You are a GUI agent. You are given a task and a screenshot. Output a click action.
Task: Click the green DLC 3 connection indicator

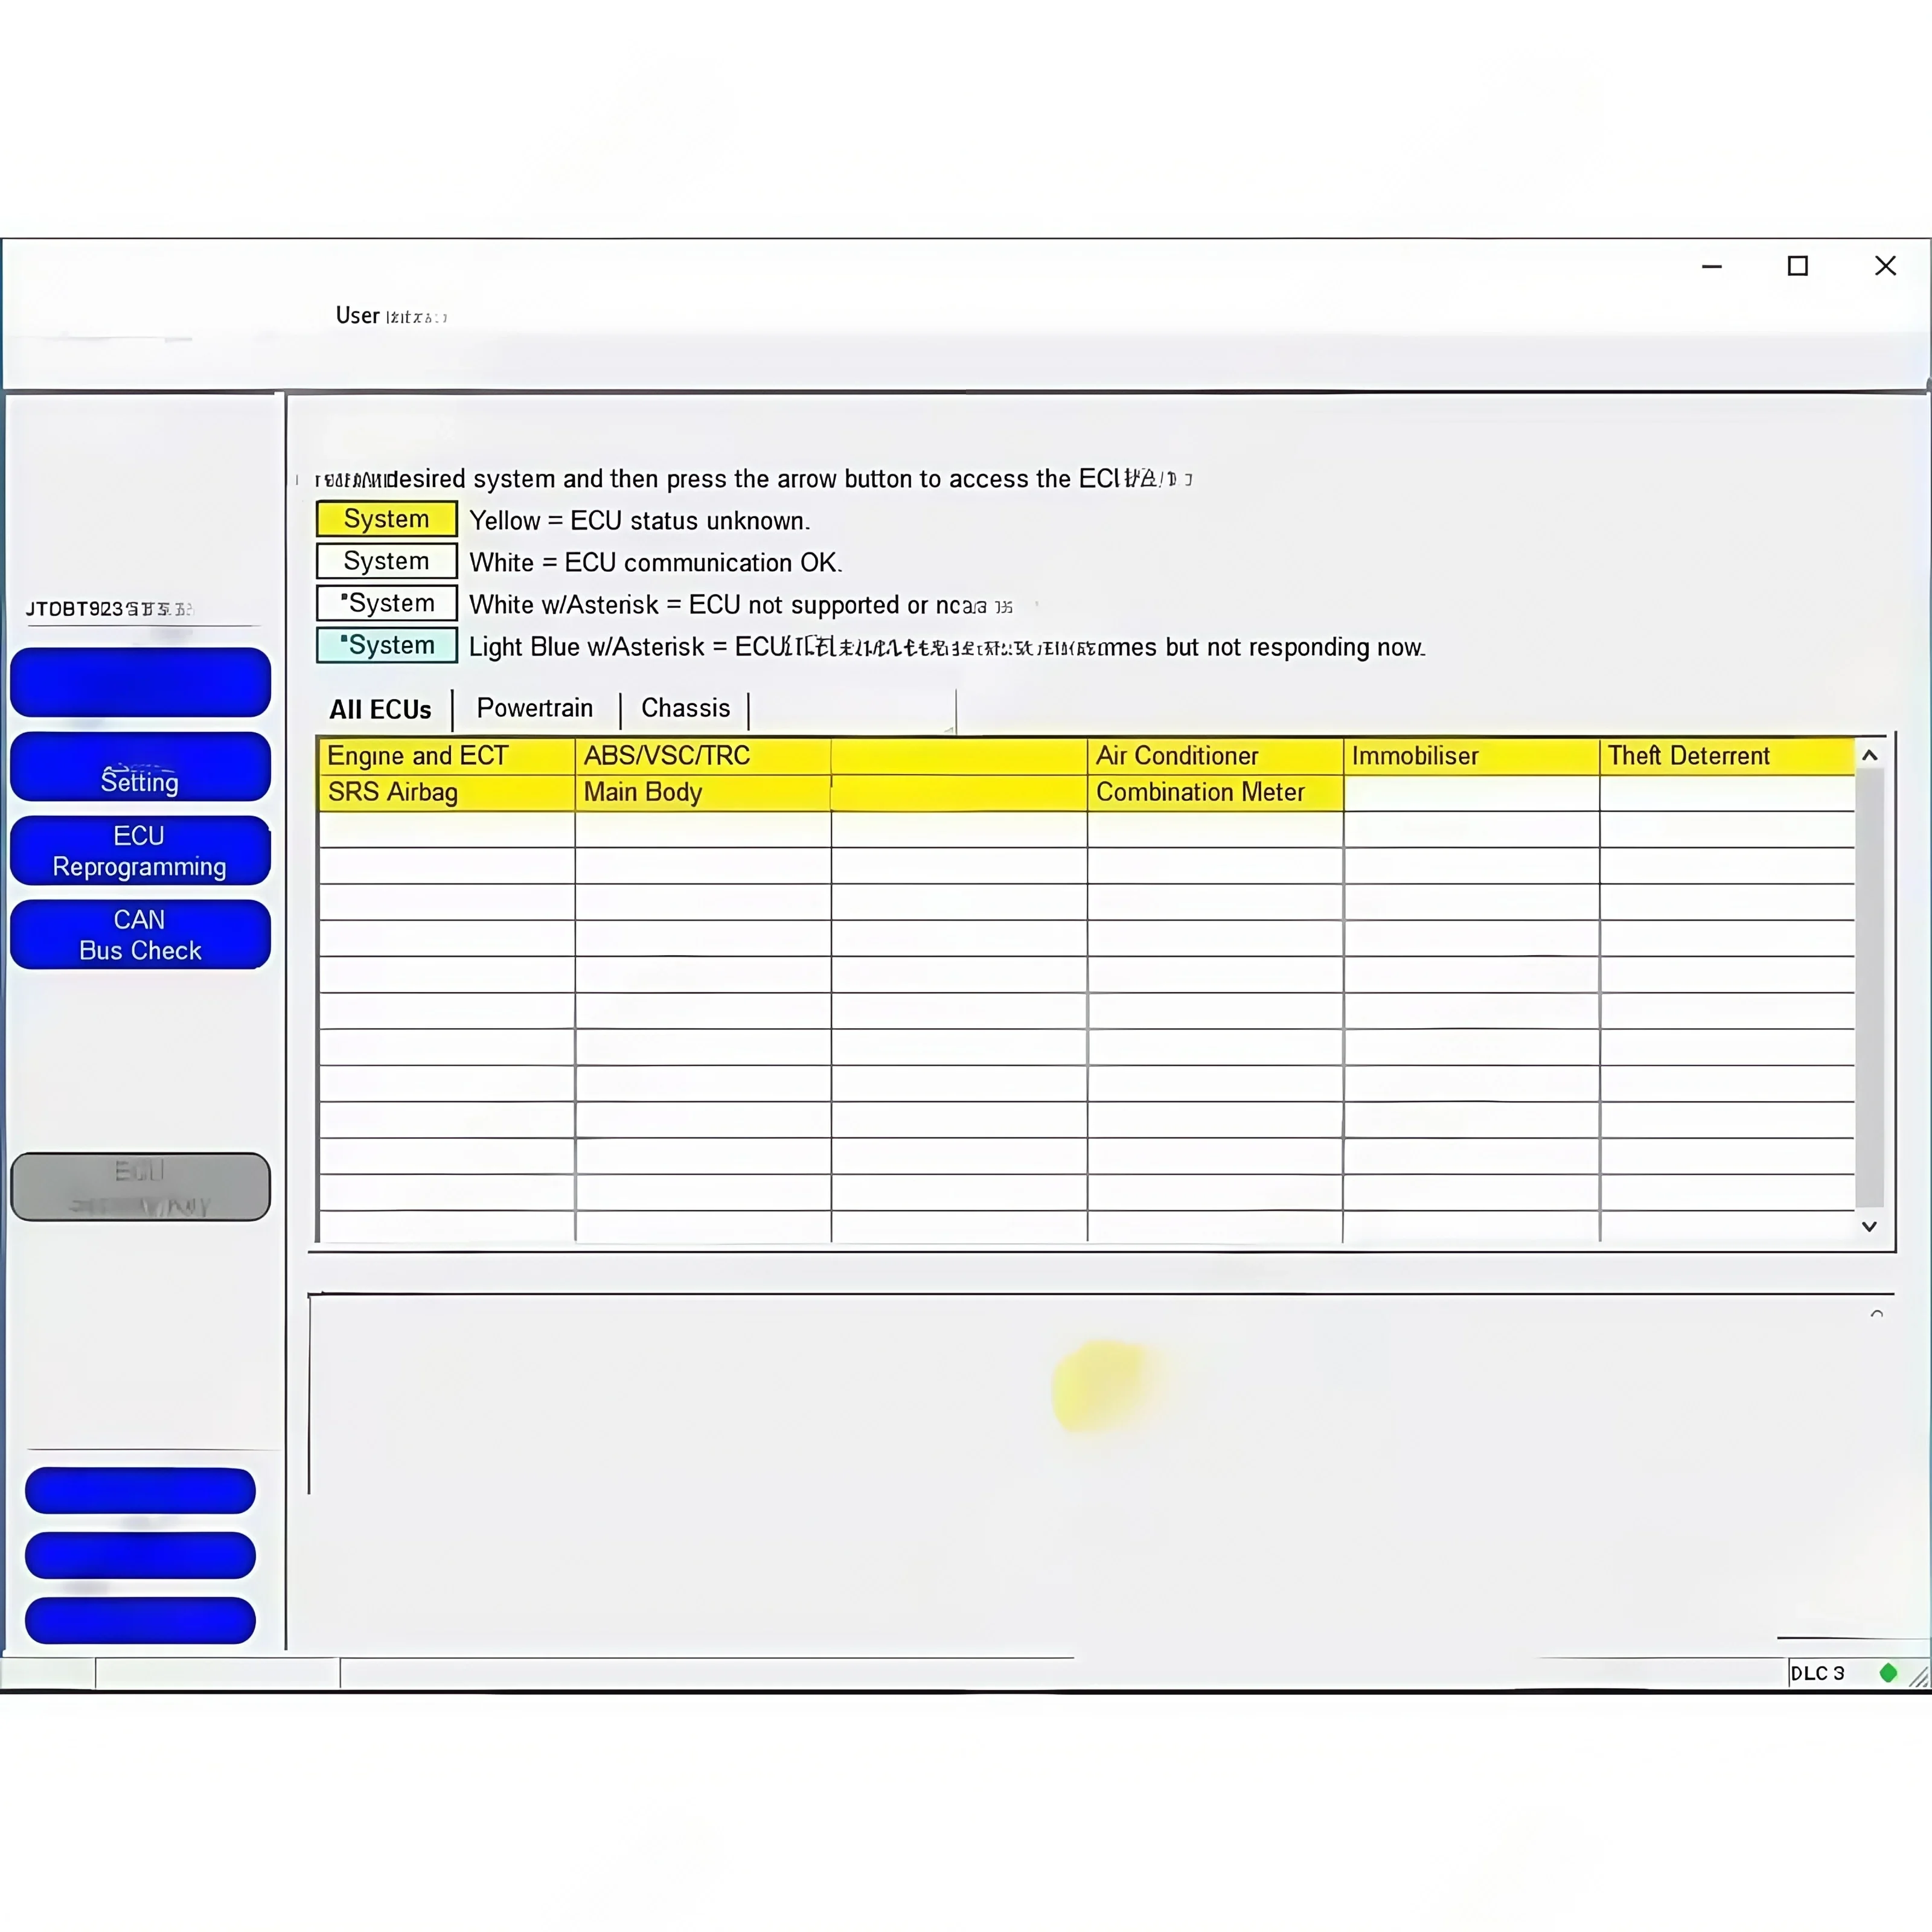pyautogui.click(x=1888, y=1673)
